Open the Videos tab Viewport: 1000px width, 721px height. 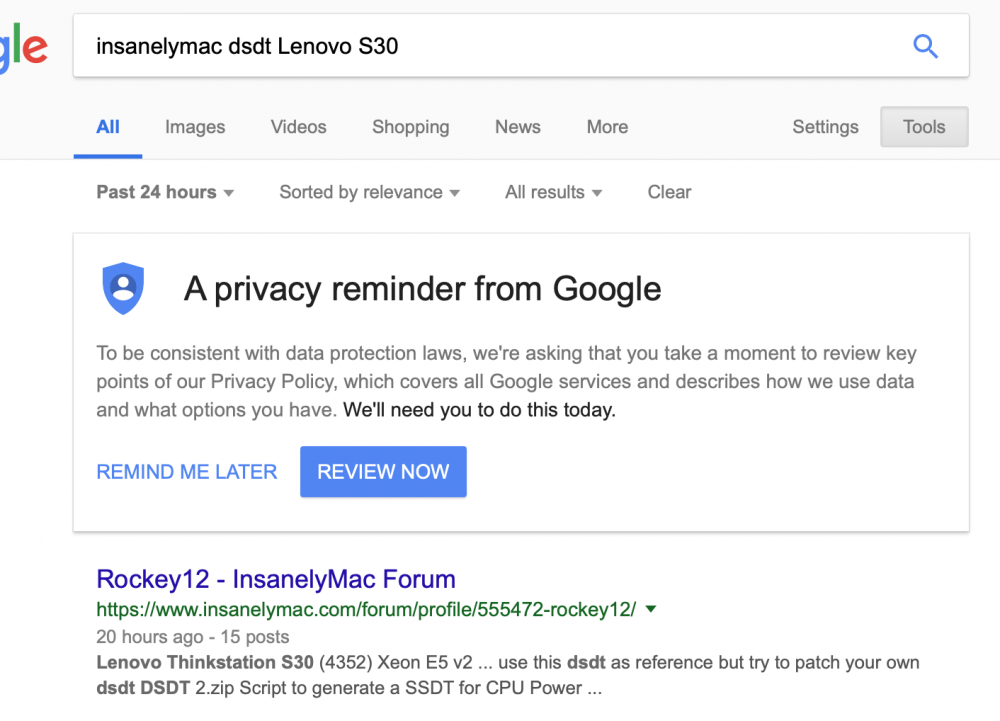(x=298, y=127)
